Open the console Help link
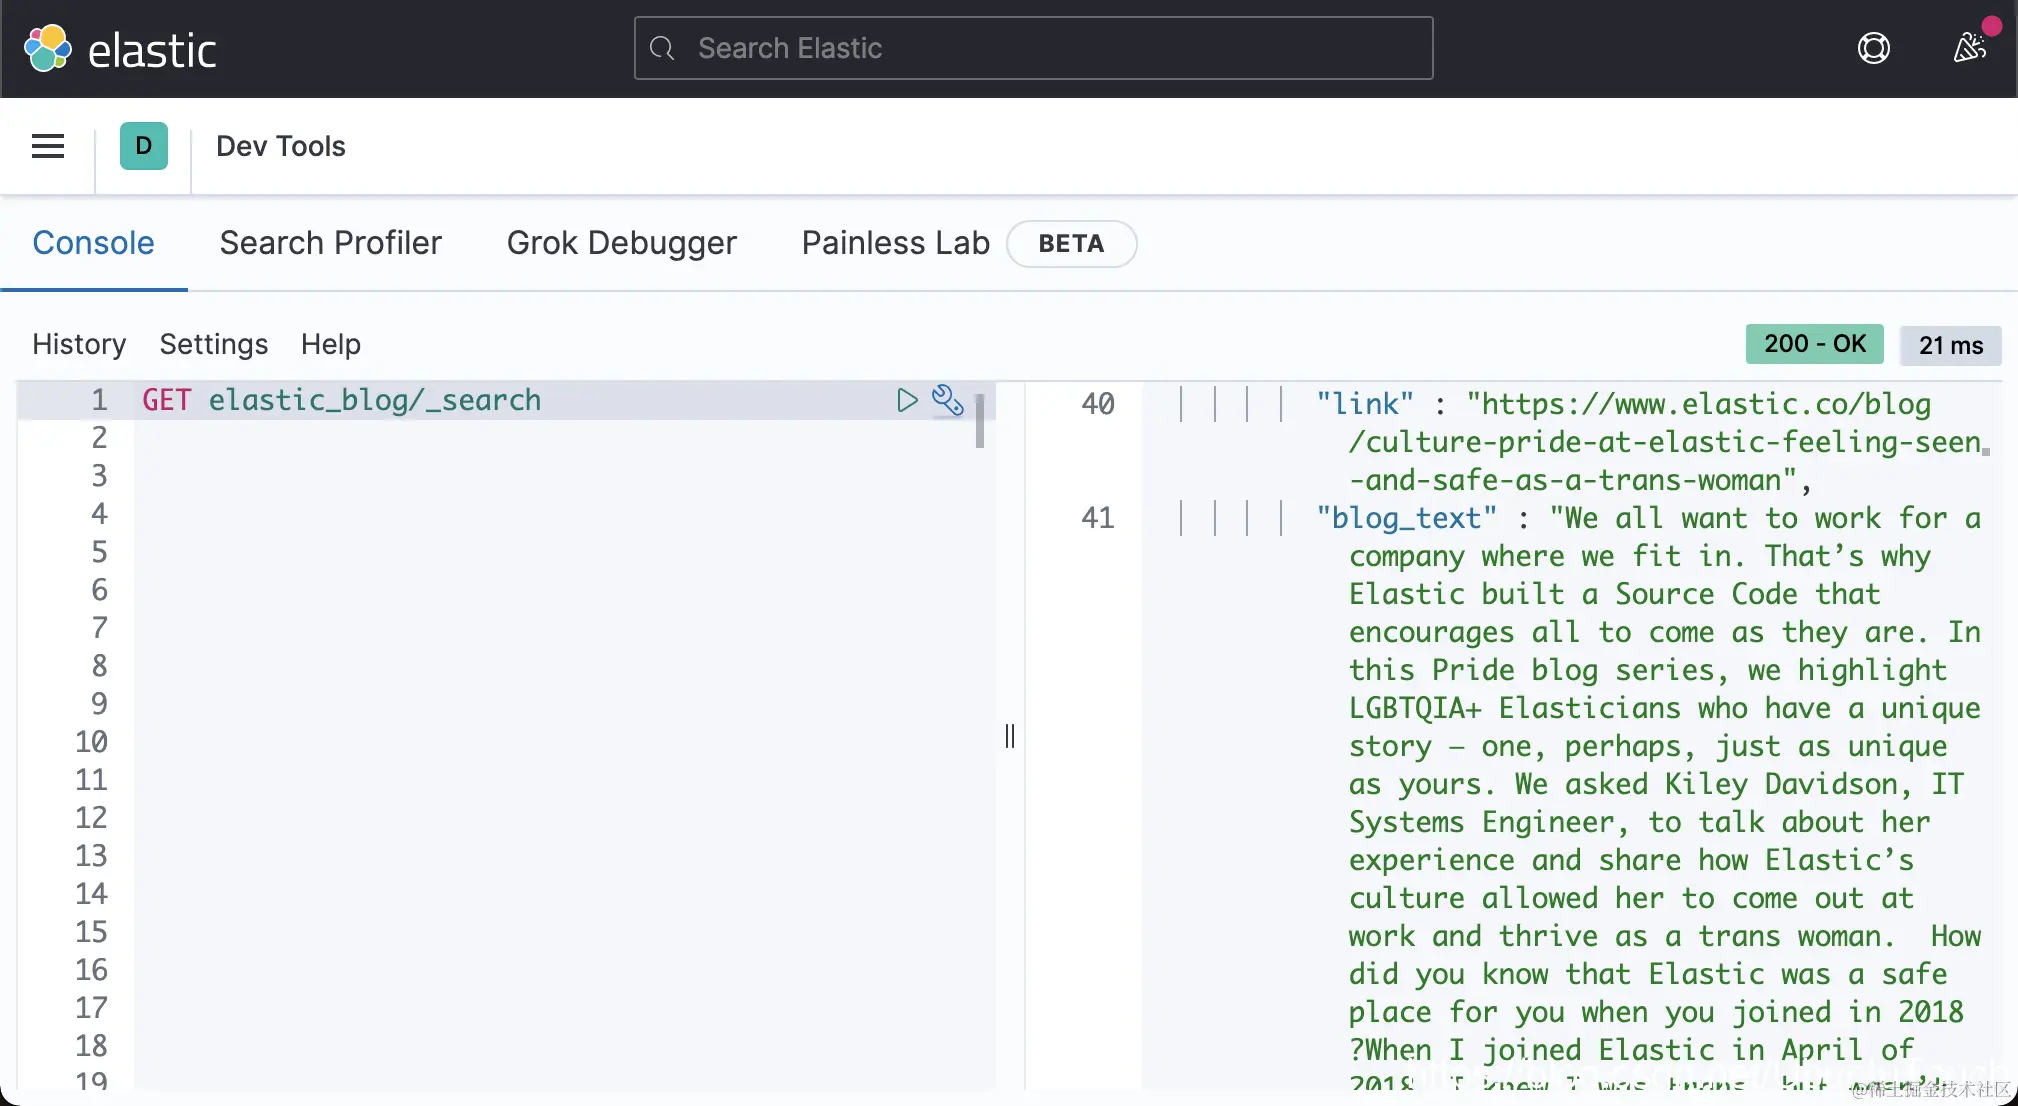 330,344
